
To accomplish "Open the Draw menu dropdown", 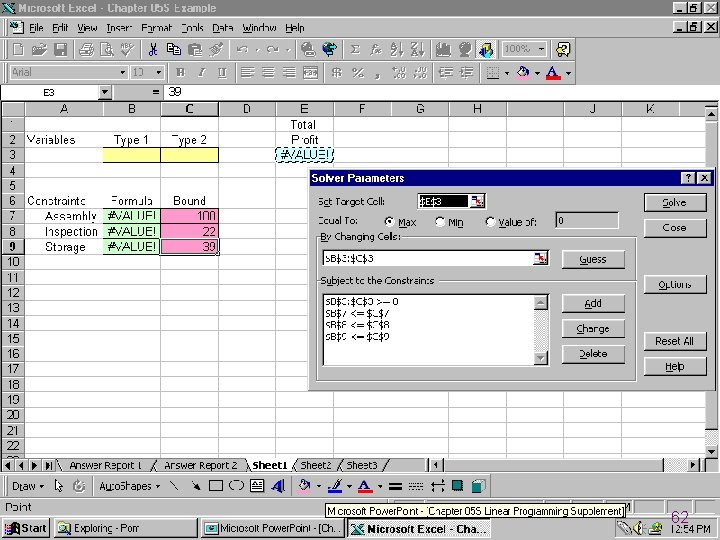I will click(28, 486).
